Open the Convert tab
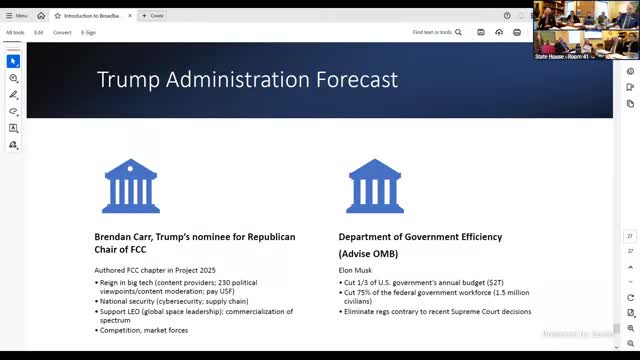Screen dimensions: 640x360 (x=62, y=32)
